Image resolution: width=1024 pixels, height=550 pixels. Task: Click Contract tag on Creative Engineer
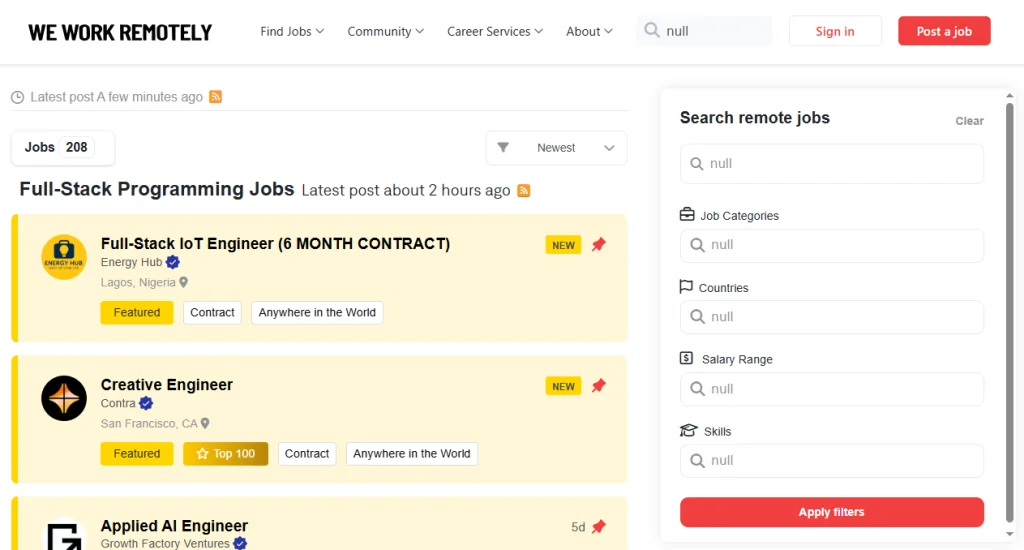click(307, 453)
